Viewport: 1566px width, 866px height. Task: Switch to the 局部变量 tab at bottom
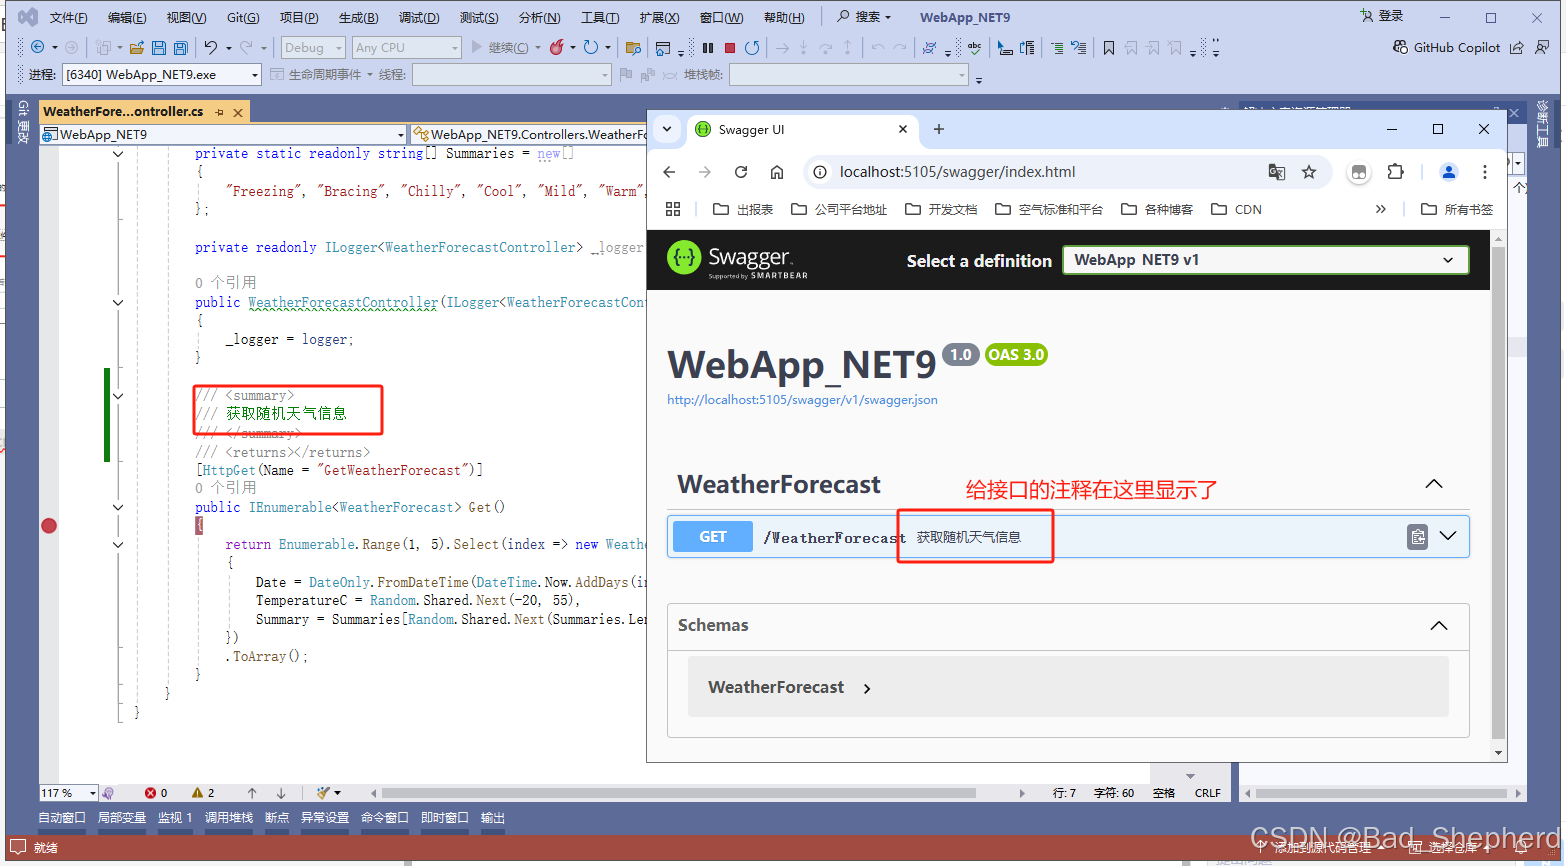(x=122, y=818)
